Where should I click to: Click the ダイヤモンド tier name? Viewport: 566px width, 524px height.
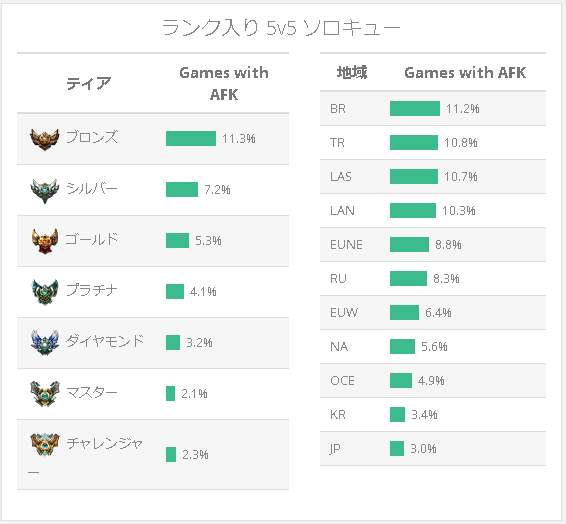[x=105, y=341]
